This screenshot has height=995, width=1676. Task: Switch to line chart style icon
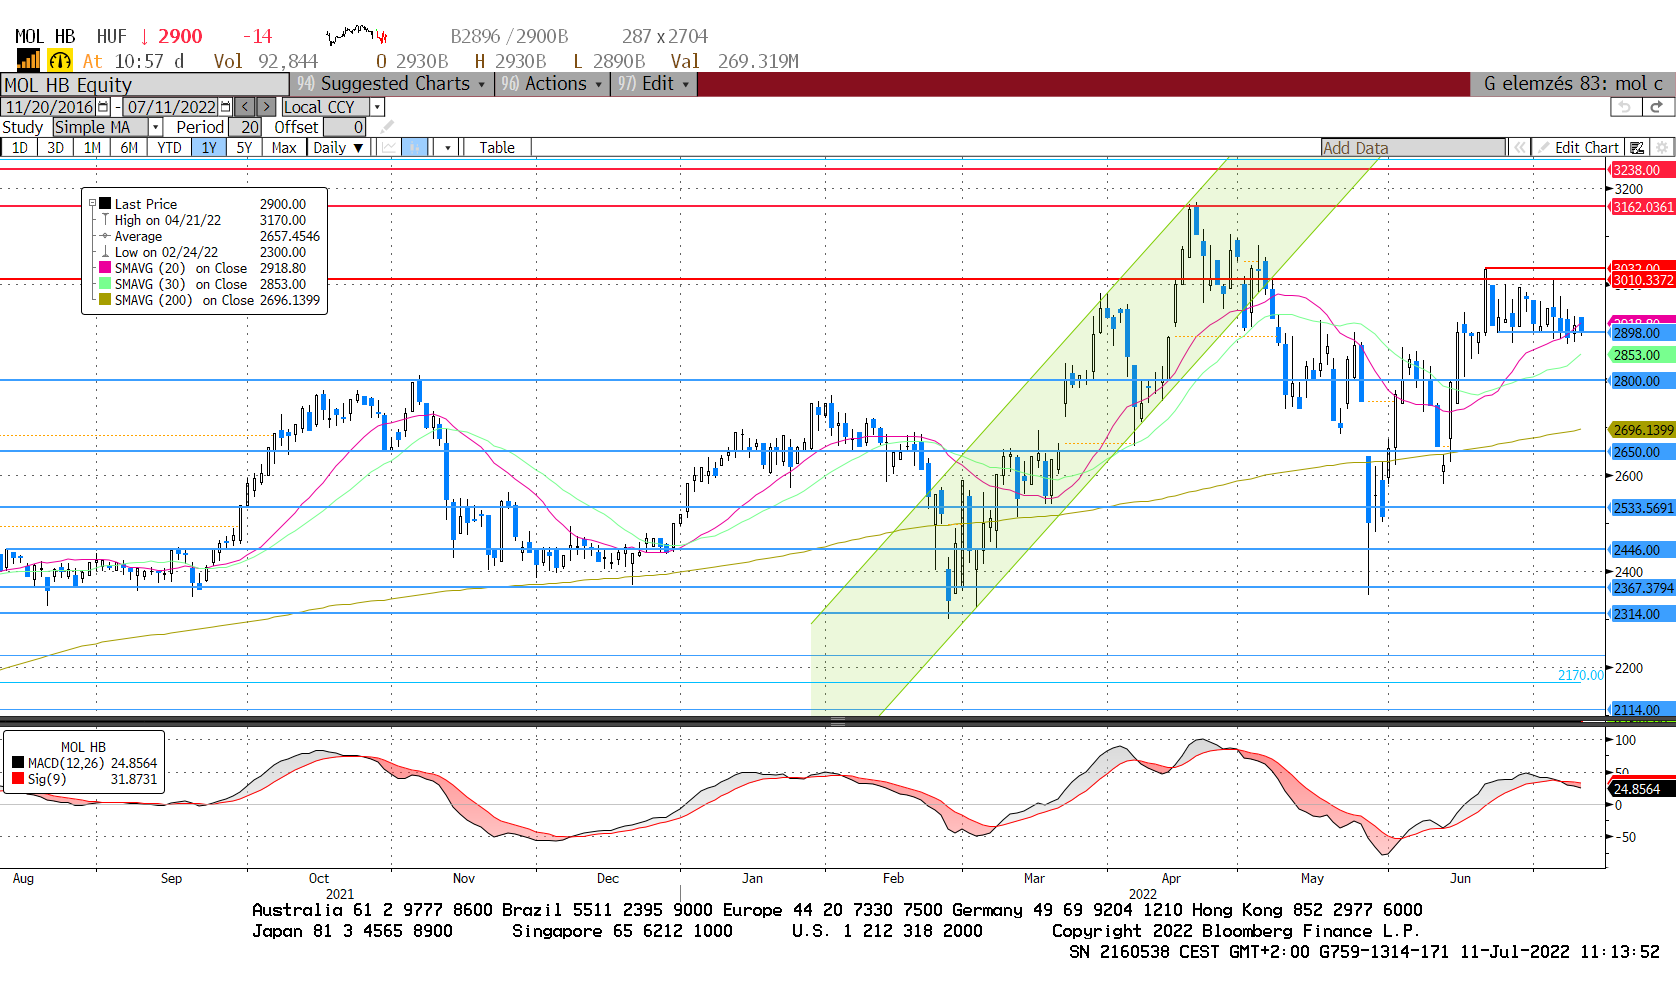click(x=388, y=148)
